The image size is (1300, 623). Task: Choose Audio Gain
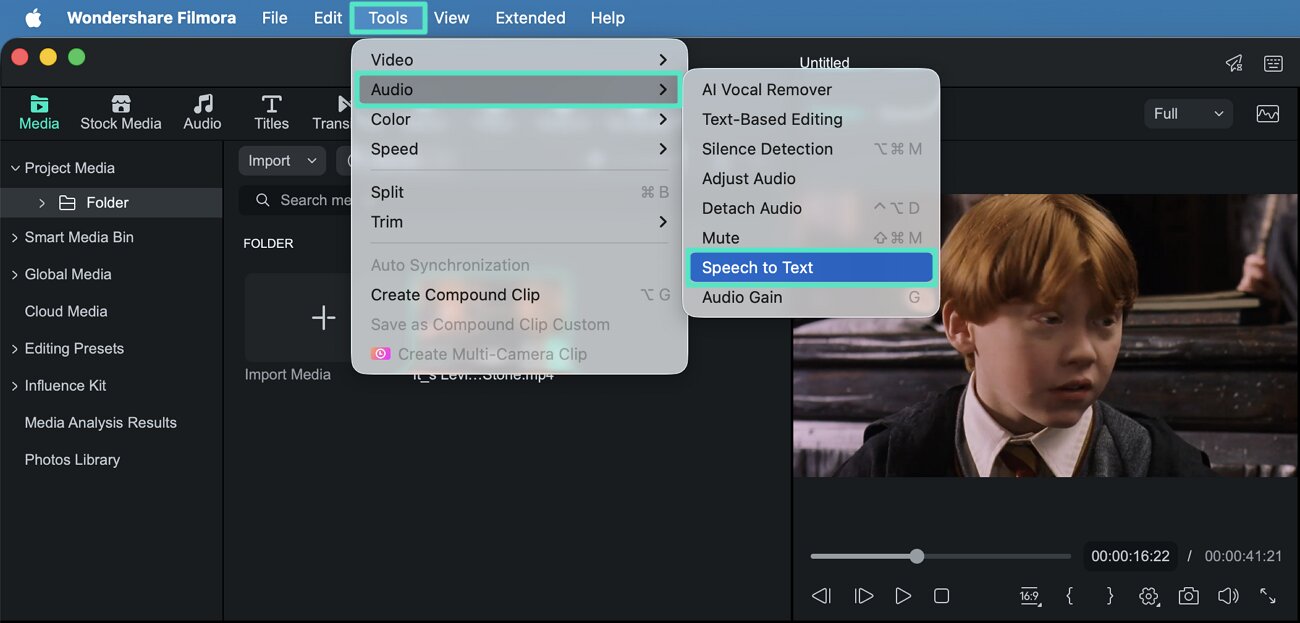pos(811,297)
